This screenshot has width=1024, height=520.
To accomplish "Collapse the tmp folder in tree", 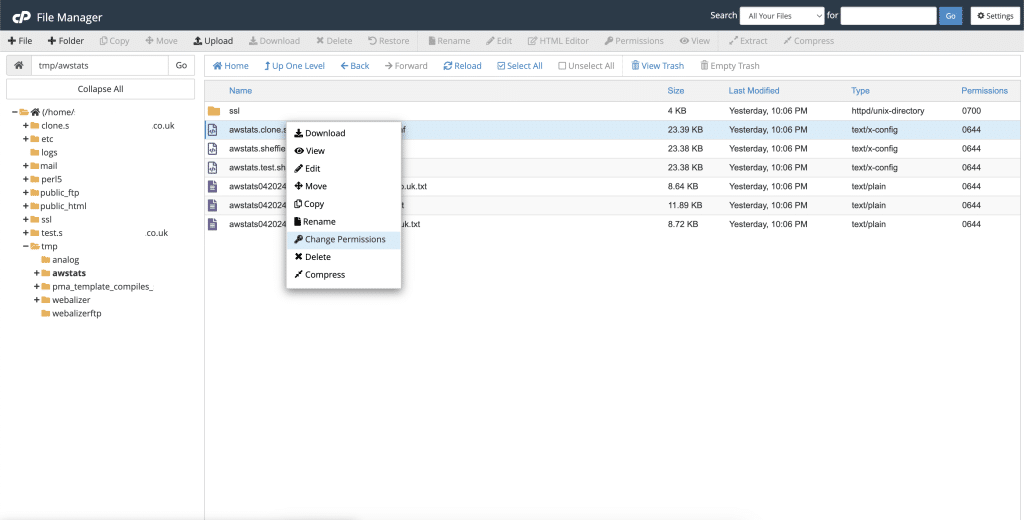I will [25, 246].
